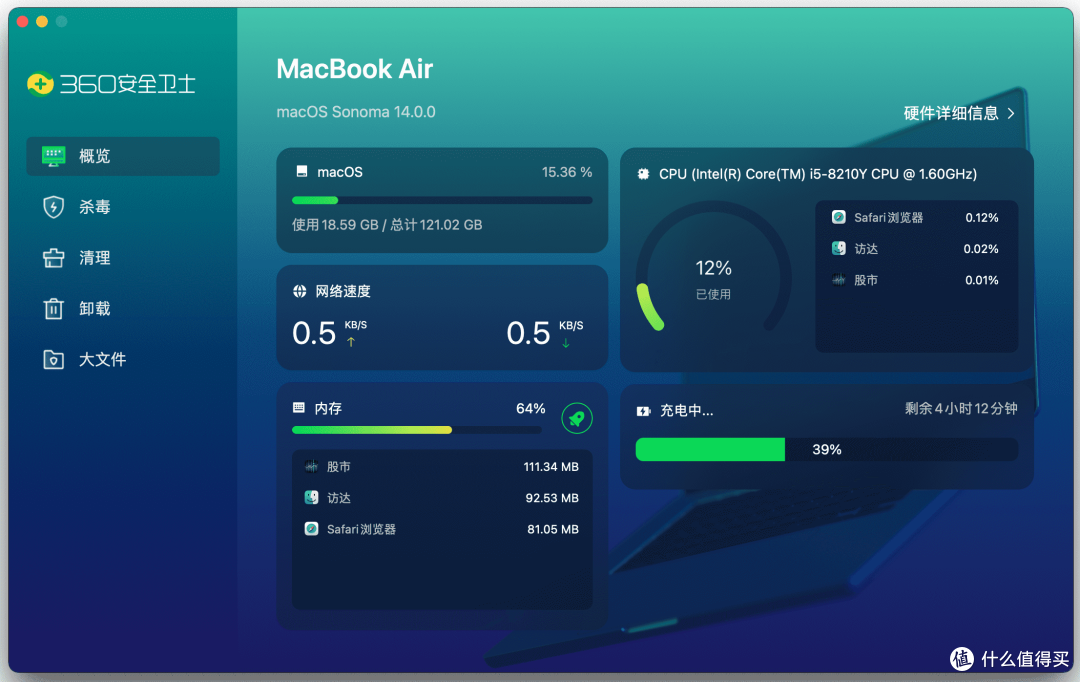The height and width of the screenshot is (682, 1080).
Task: Click the macOS disk icon
Action: click(302, 172)
